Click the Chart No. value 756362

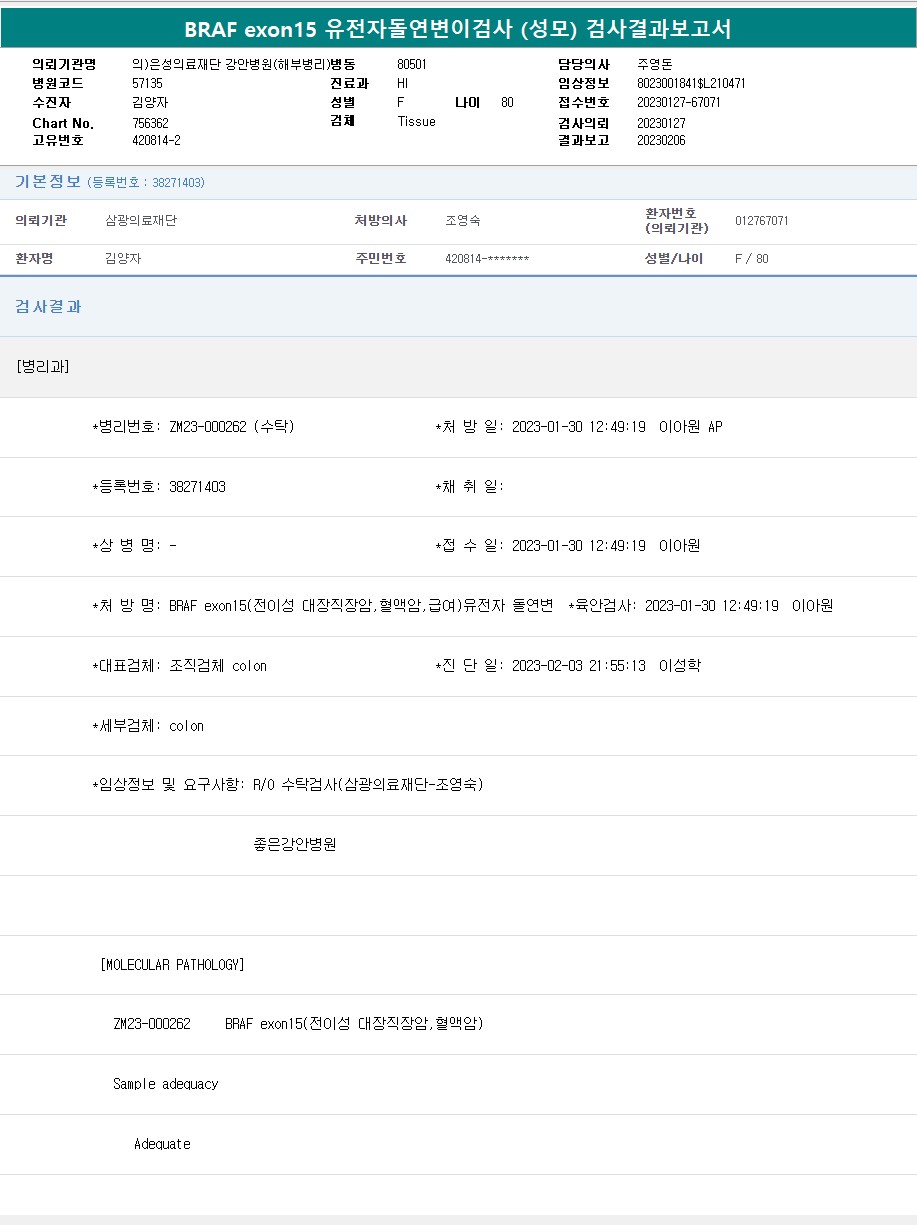click(150, 123)
